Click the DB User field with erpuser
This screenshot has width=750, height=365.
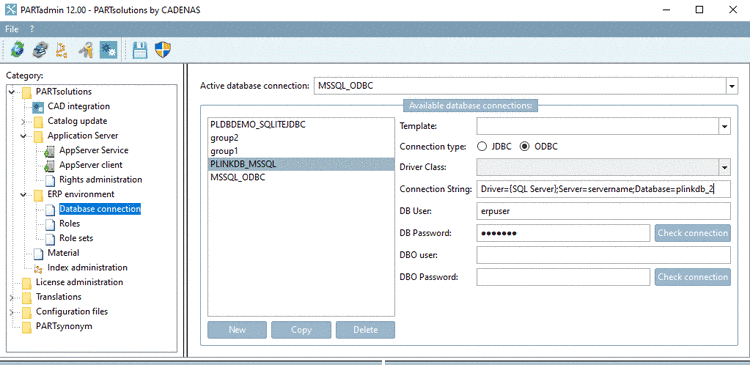[x=604, y=211]
